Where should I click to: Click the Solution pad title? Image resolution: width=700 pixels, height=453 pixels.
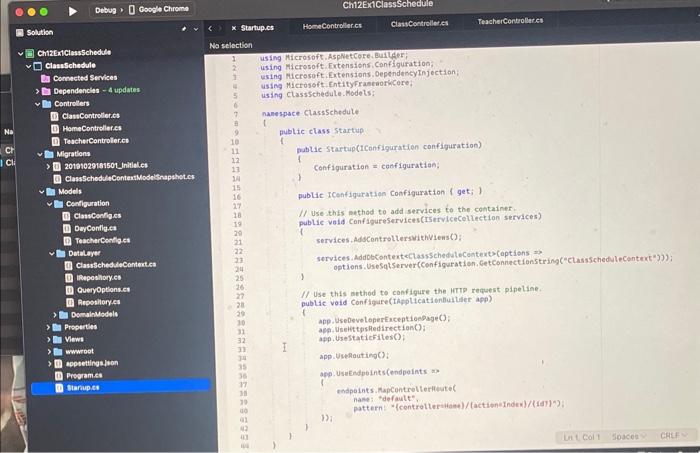click(40, 33)
